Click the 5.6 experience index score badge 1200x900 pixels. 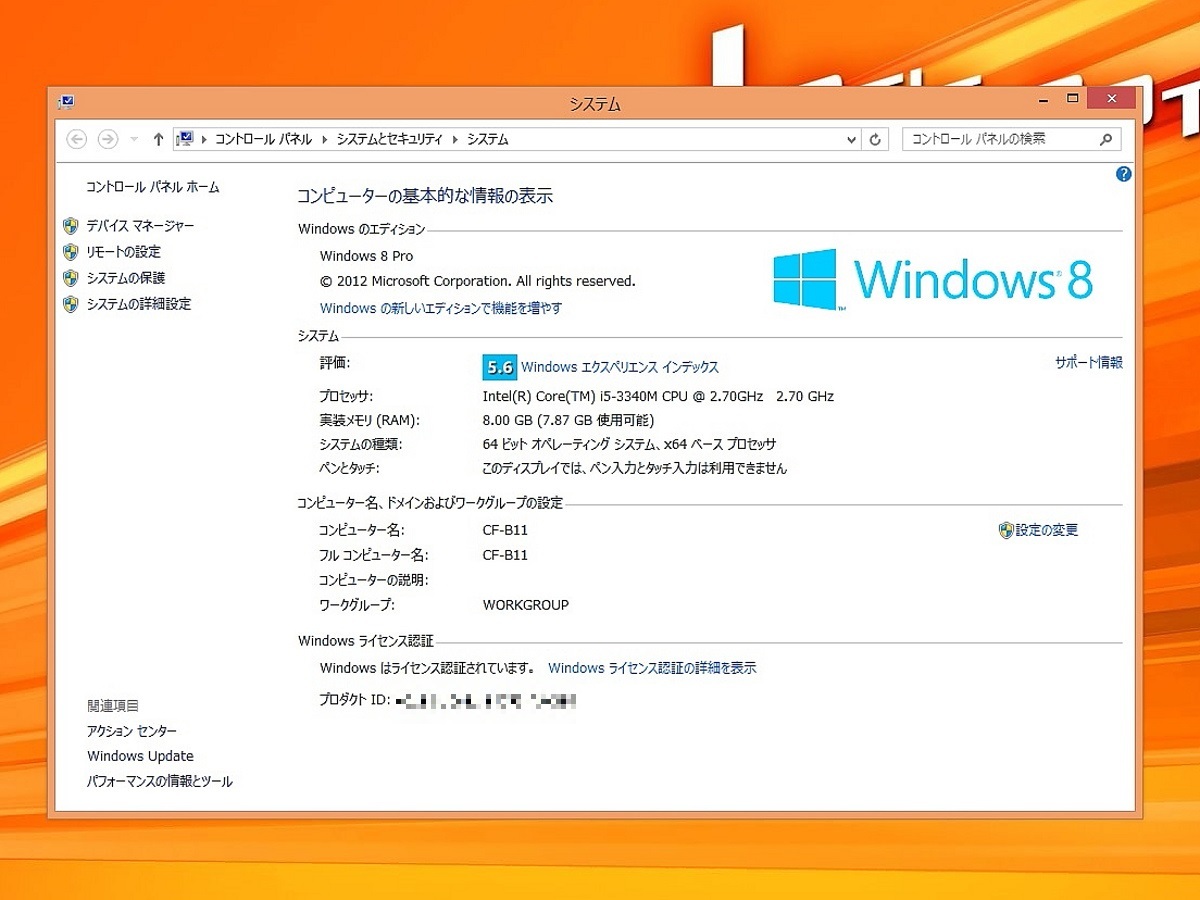pyautogui.click(x=499, y=367)
